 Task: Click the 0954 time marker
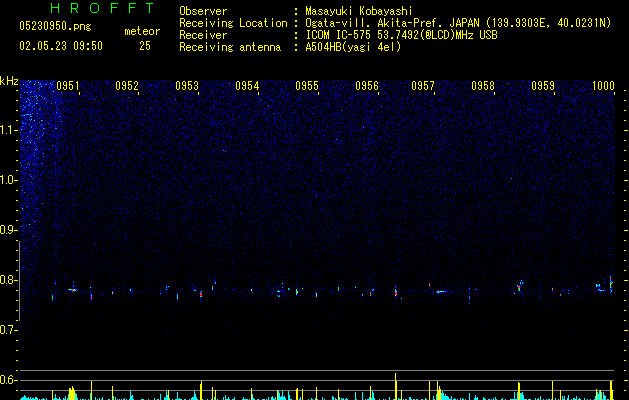click(x=247, y=86)
